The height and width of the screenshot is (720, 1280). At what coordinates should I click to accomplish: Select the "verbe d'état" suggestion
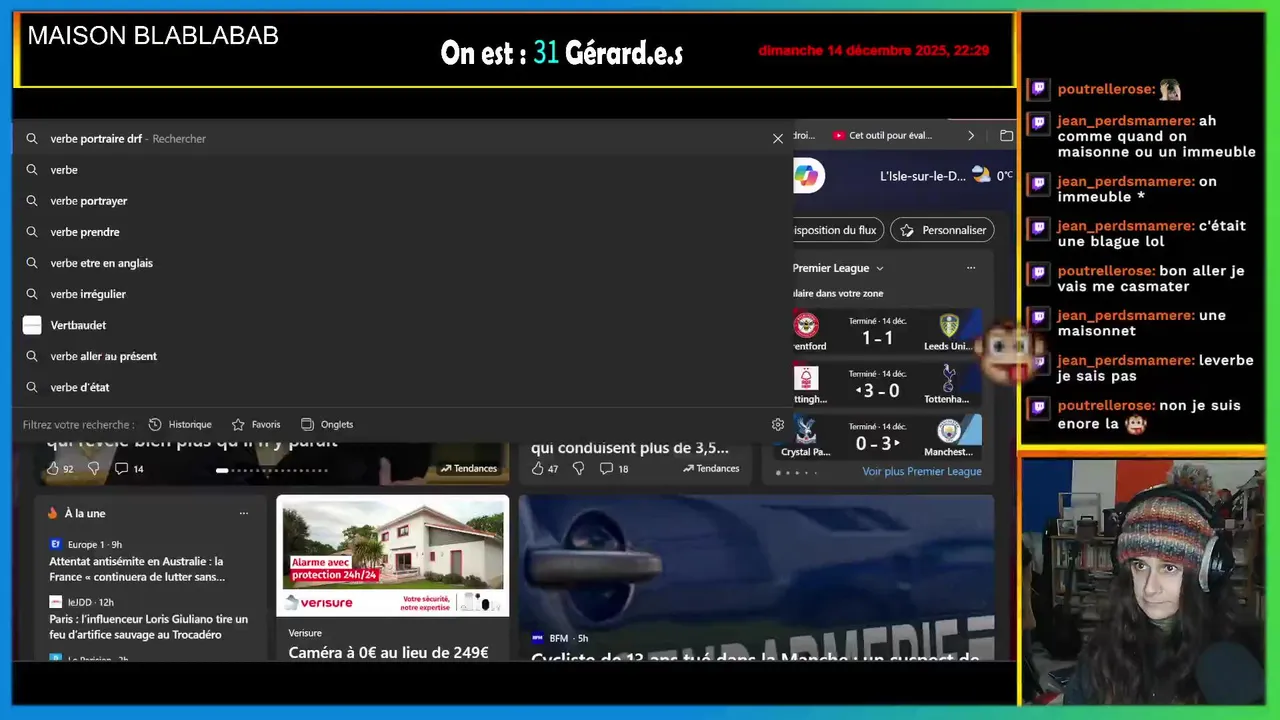tap(403, 387)
